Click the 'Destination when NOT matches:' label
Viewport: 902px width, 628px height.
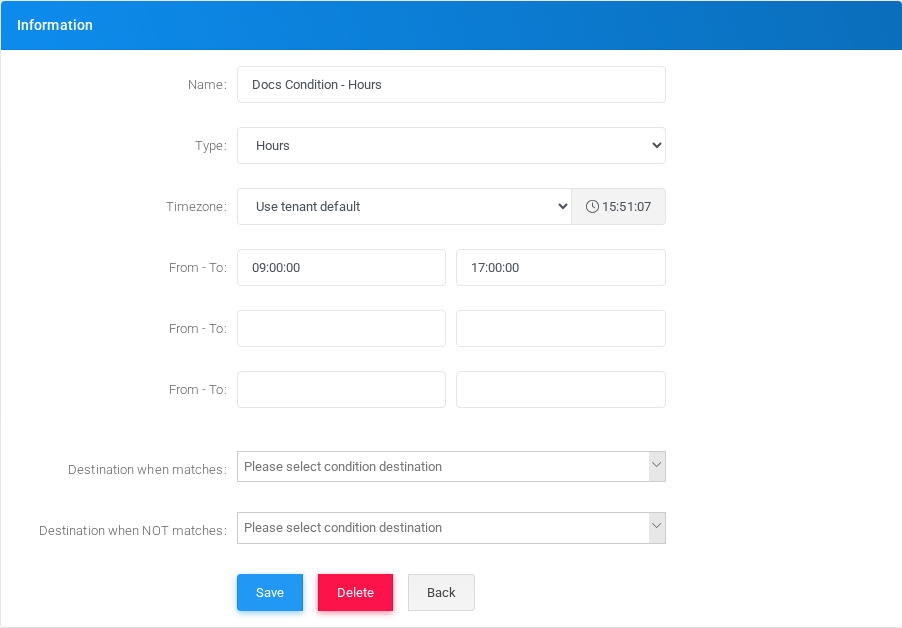pos(133,530)
